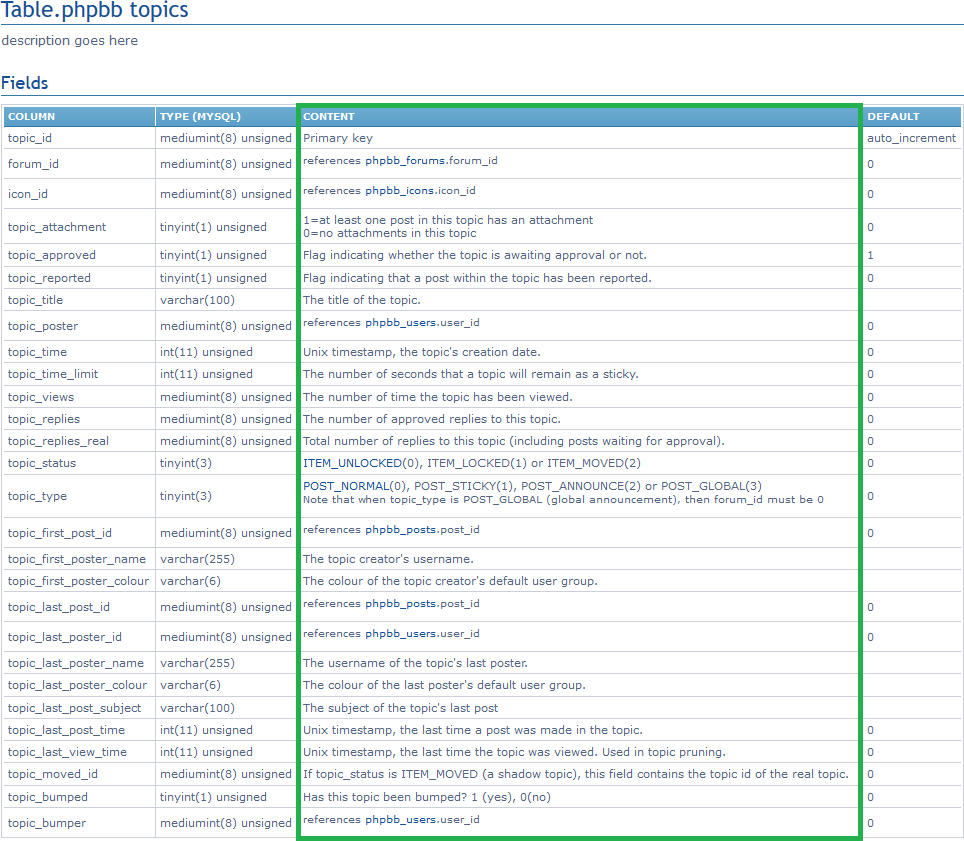
Task: Open the phpbb_icons link in icon_id row
Action: 396,190
